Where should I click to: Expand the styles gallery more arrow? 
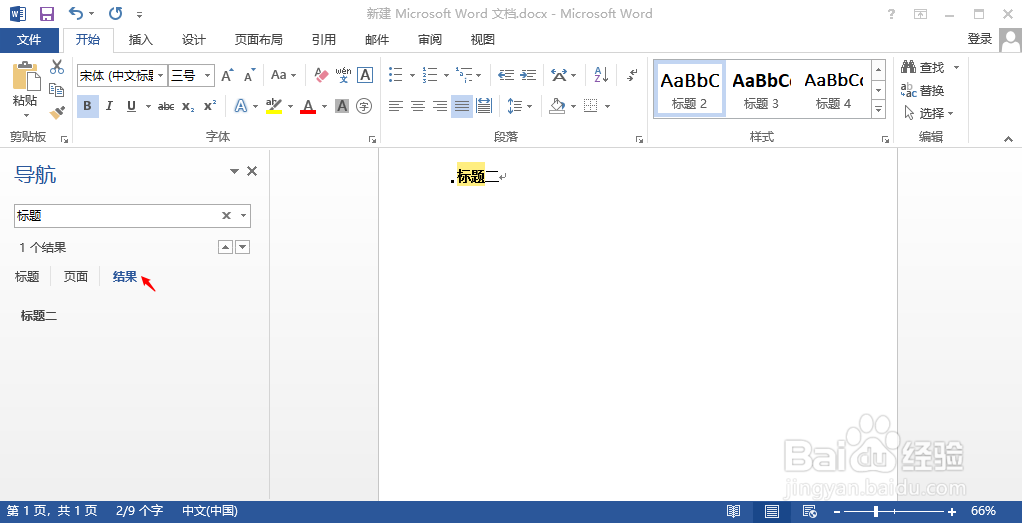pos(879,110)
